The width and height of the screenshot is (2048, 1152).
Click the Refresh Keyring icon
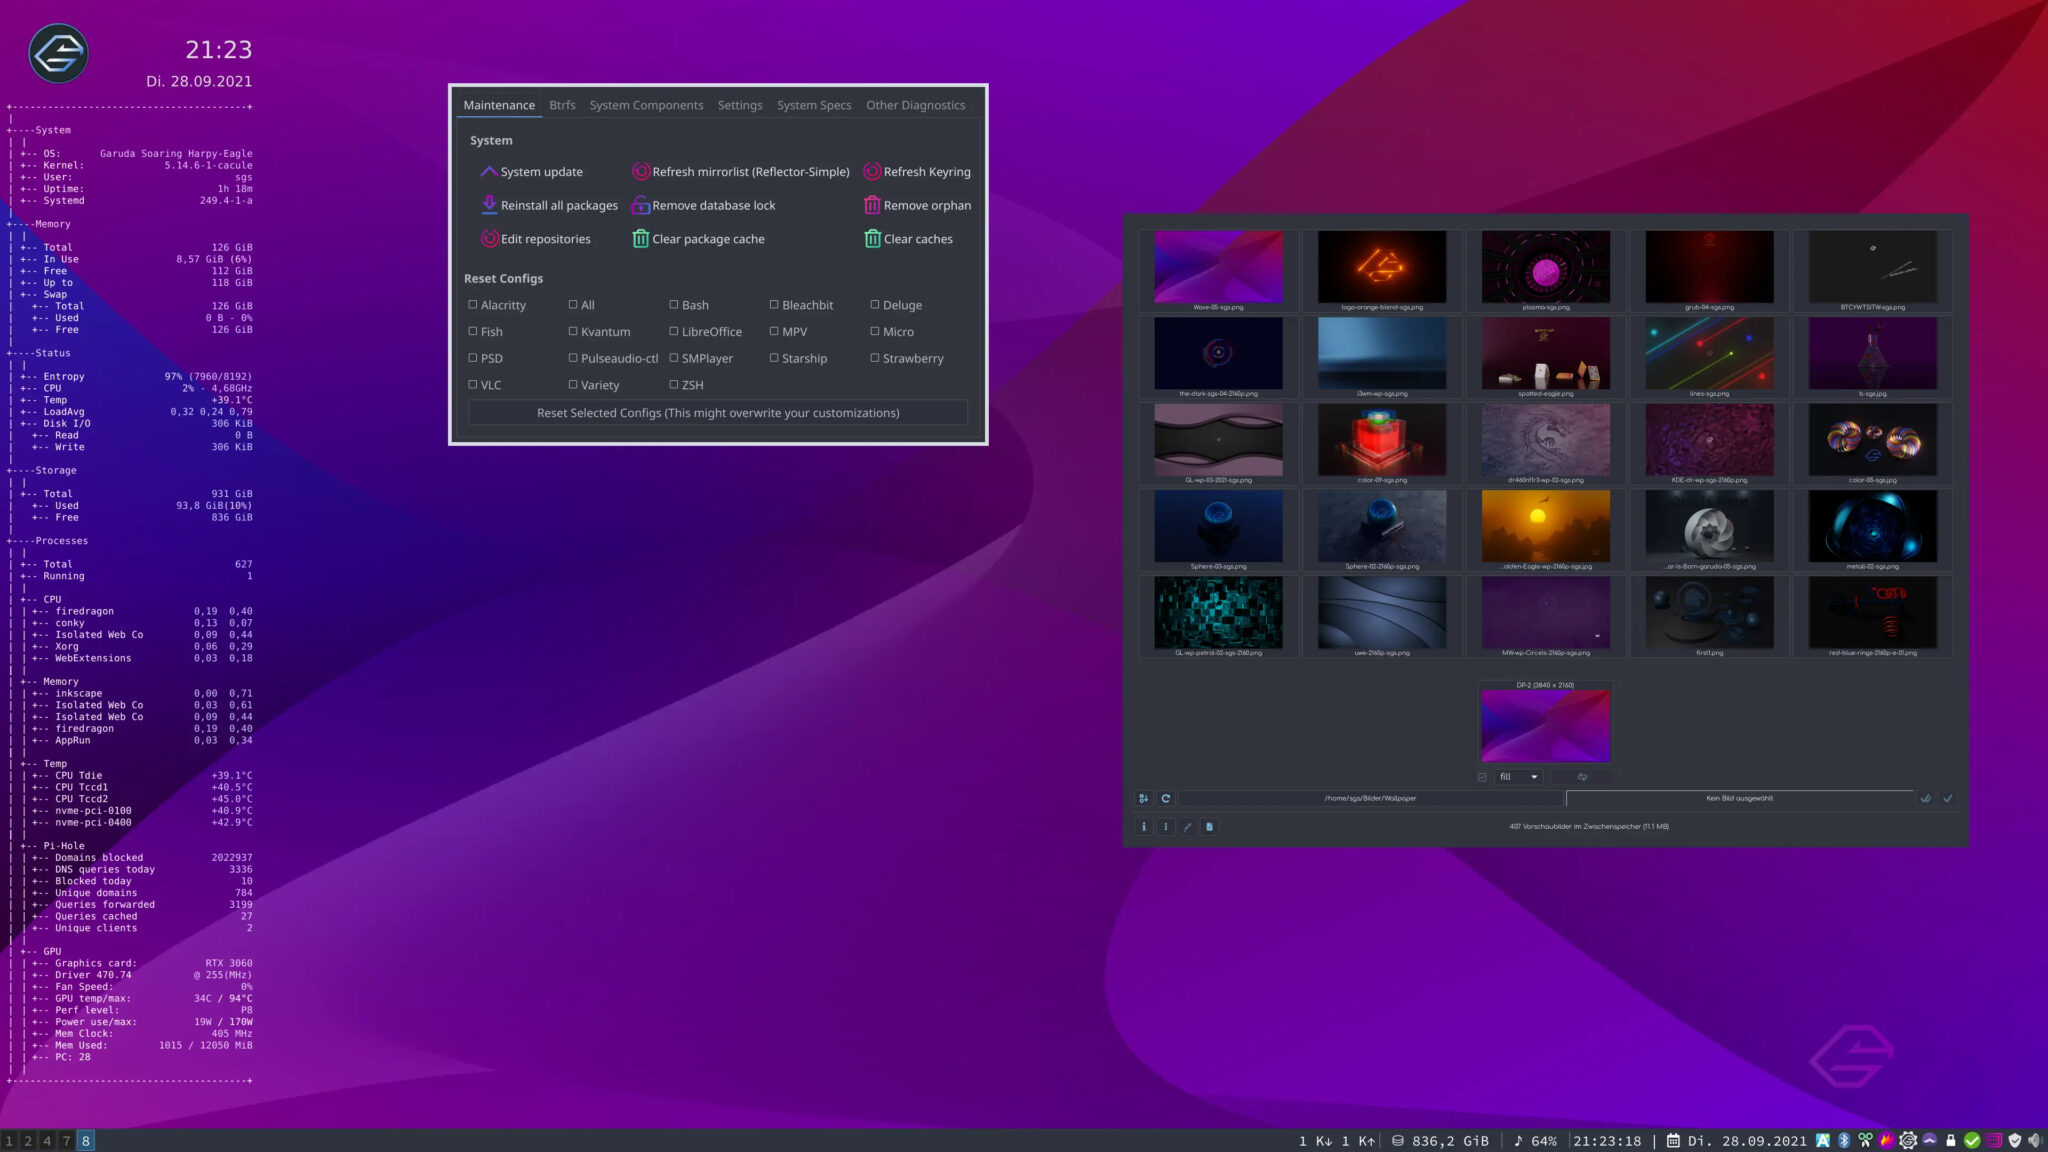(x=872, y=171)
